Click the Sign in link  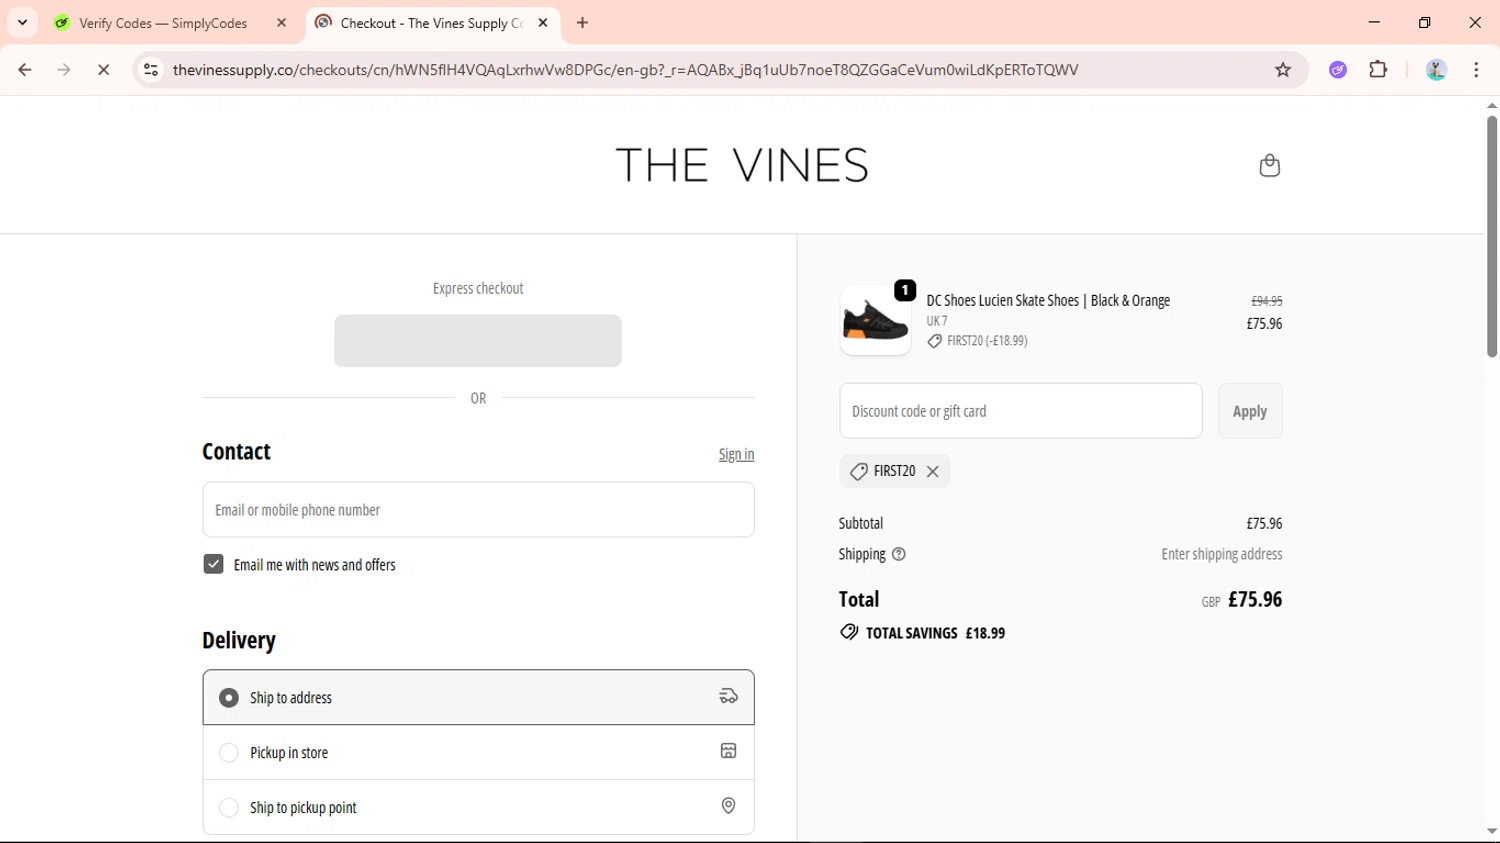(x=736, y=454)
